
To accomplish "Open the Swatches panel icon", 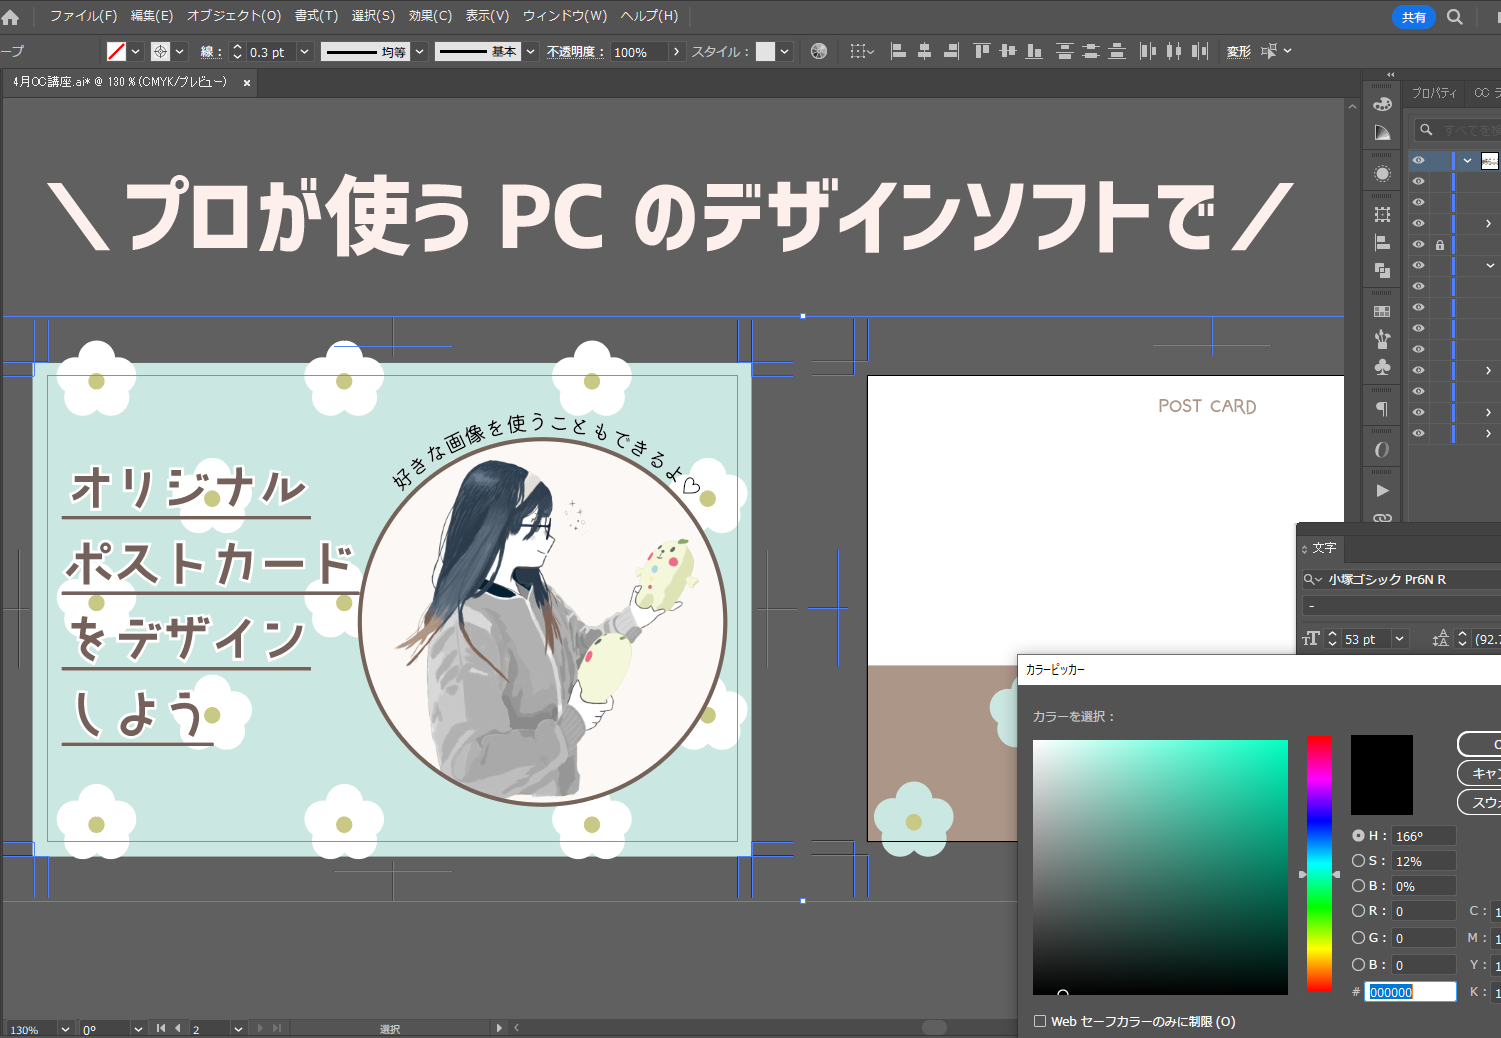I will (1382, 311).
